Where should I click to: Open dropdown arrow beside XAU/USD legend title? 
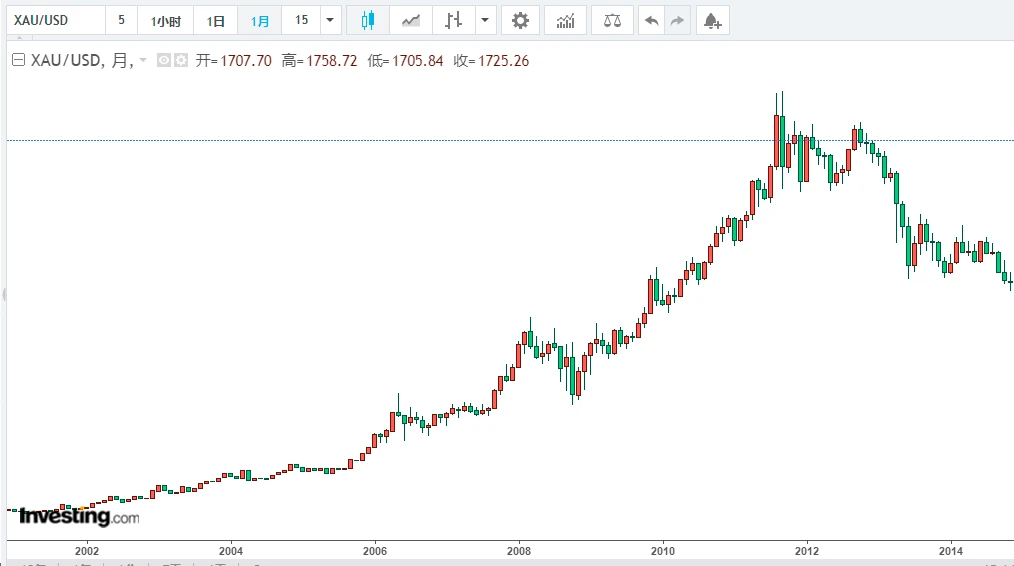[143, 61]
